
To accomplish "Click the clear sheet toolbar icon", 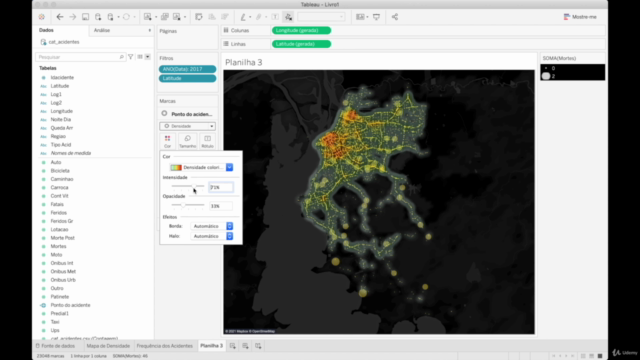I will 177,17.
